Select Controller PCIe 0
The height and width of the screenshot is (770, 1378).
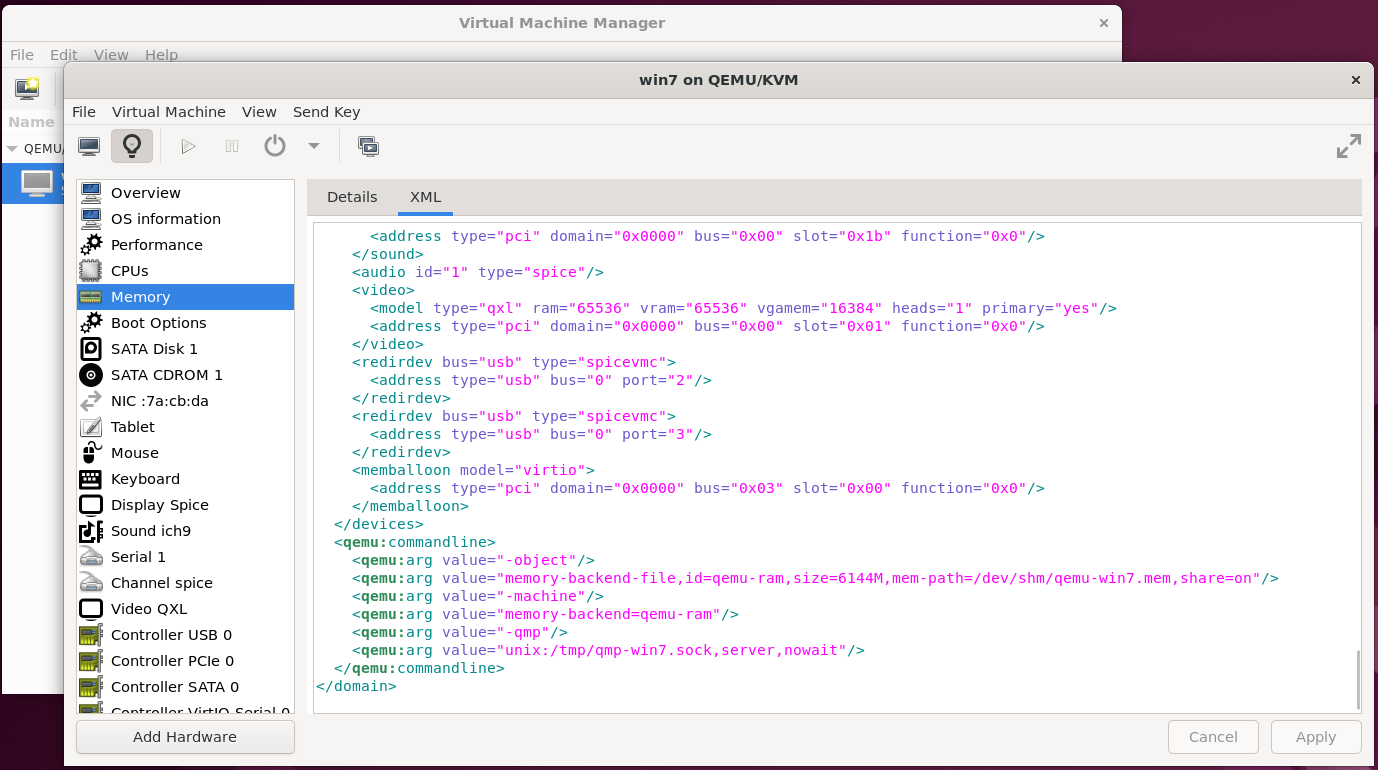click(x=186, y=661)
